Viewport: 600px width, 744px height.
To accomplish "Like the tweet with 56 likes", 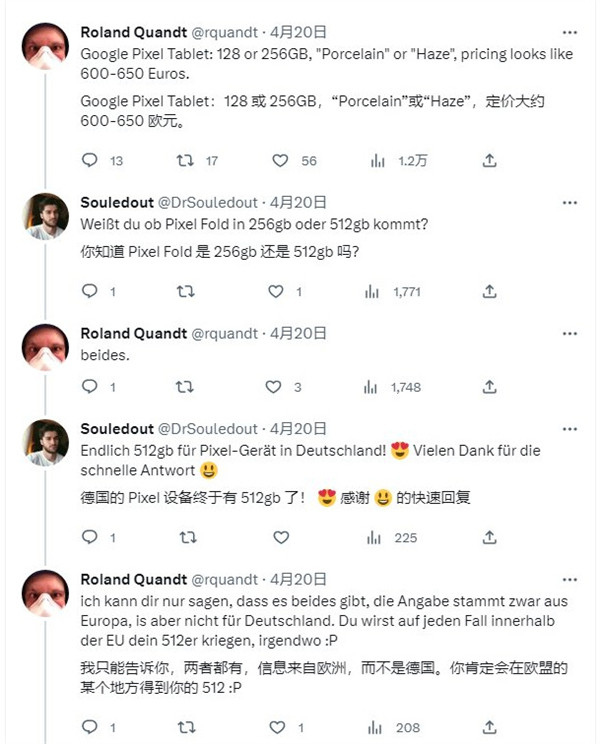I will point(280,160).
